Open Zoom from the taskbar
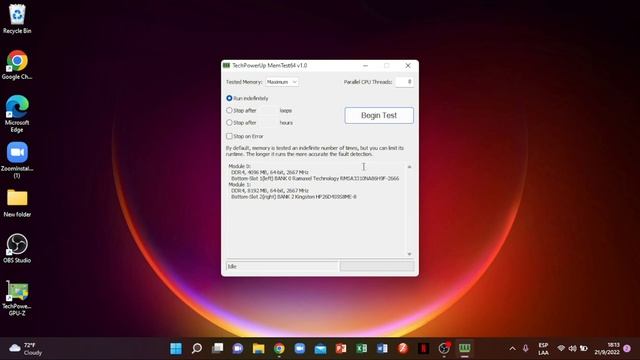The image size is (640, 360). [300, 348]
